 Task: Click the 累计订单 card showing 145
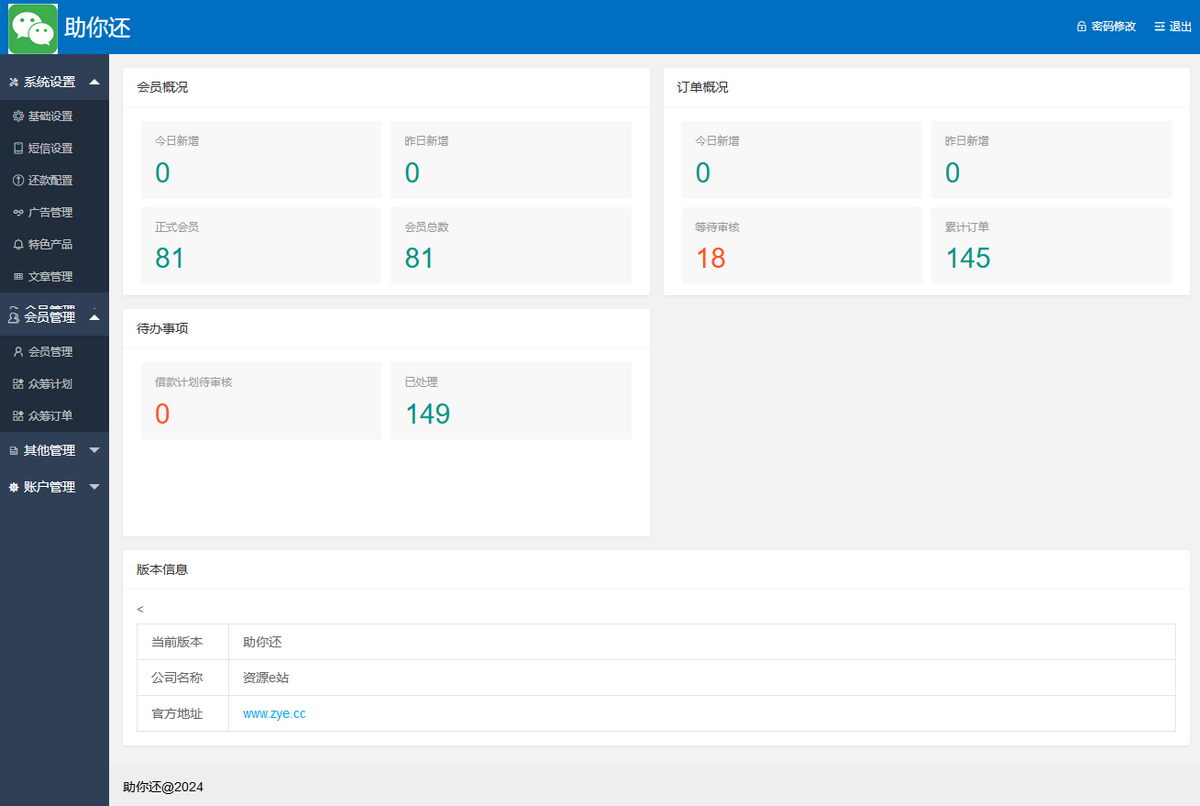coord(1050,245)
